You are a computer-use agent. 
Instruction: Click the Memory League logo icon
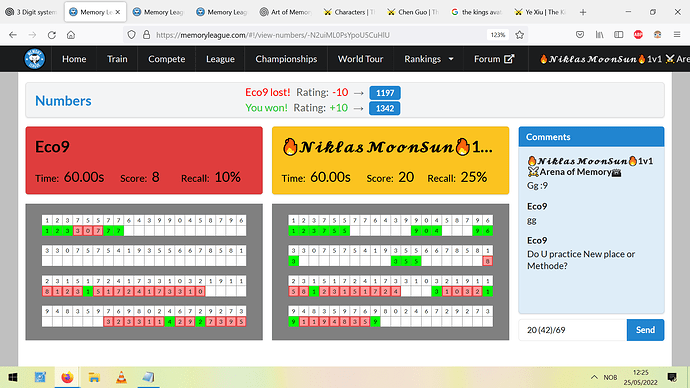[34, 59]
